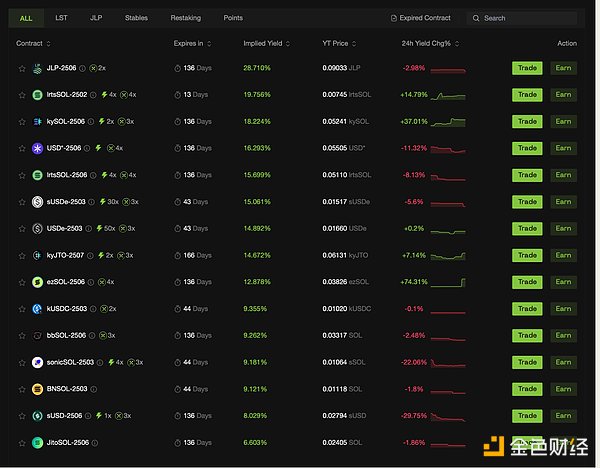Click the Search input field
The width and height of the screenshot is (600, 468).
tap(522, 18)
